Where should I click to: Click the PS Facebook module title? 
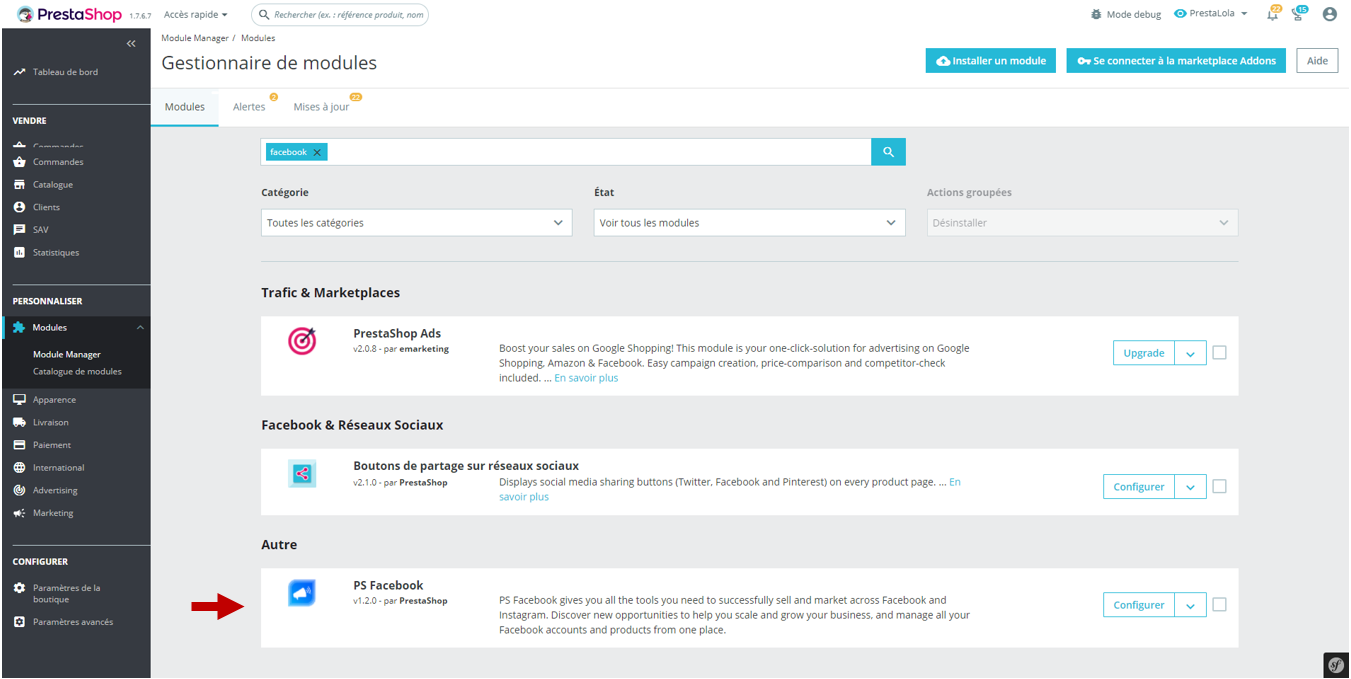[388, 586]
